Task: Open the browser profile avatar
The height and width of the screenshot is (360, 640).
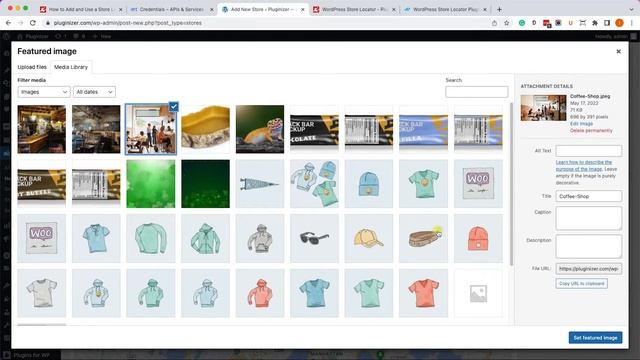Action: [x=619, y=23]
